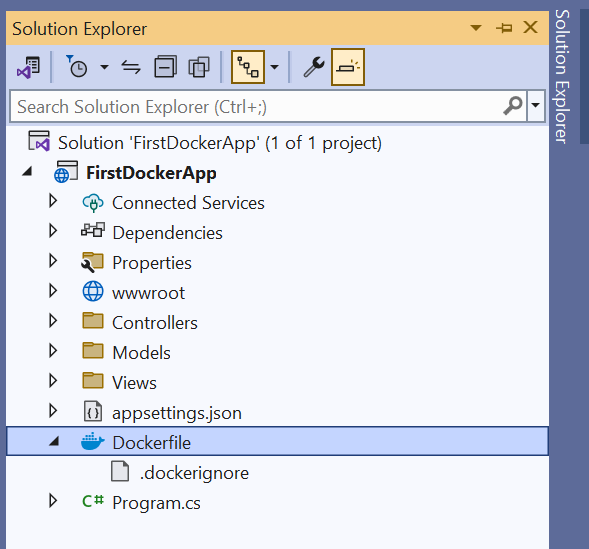Collapse the Dockerfile node
The width and height of the screenshot is (589, 549).
54,441
